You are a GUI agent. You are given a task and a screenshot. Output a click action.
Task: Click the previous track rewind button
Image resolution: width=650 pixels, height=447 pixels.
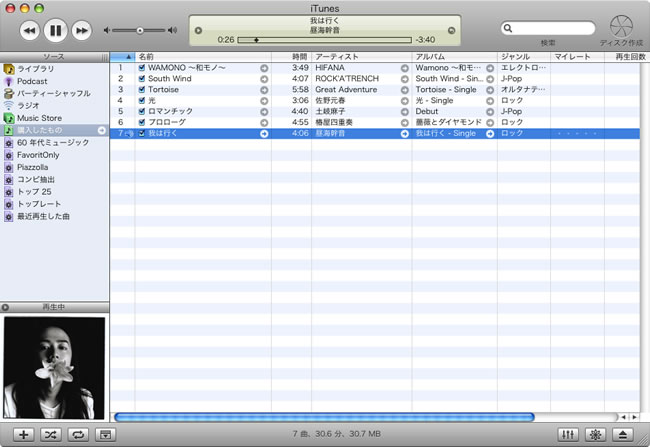[29, 30]
